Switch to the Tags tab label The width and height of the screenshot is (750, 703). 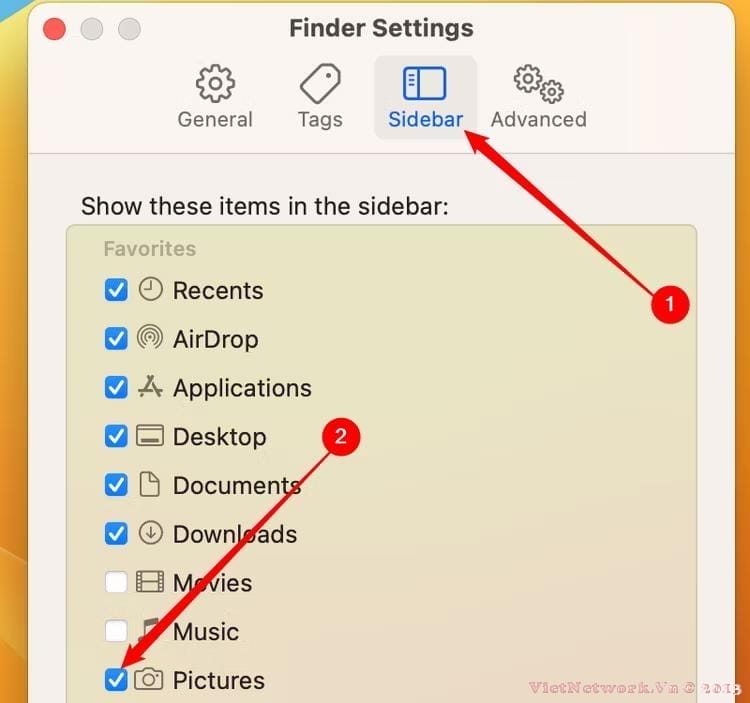tap(320, 120)
